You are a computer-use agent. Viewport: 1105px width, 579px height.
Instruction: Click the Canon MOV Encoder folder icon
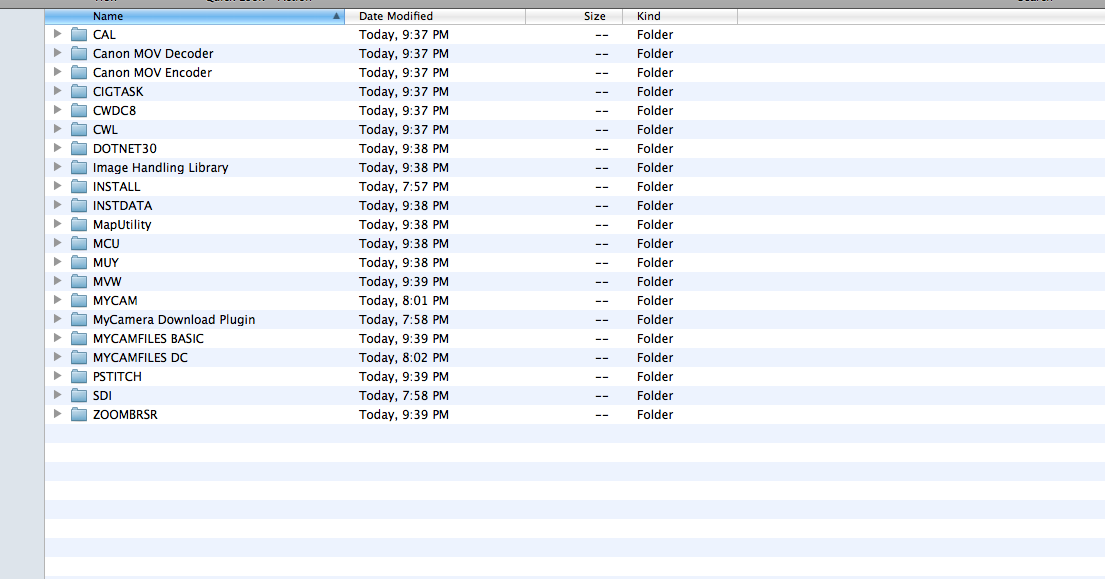79,73
